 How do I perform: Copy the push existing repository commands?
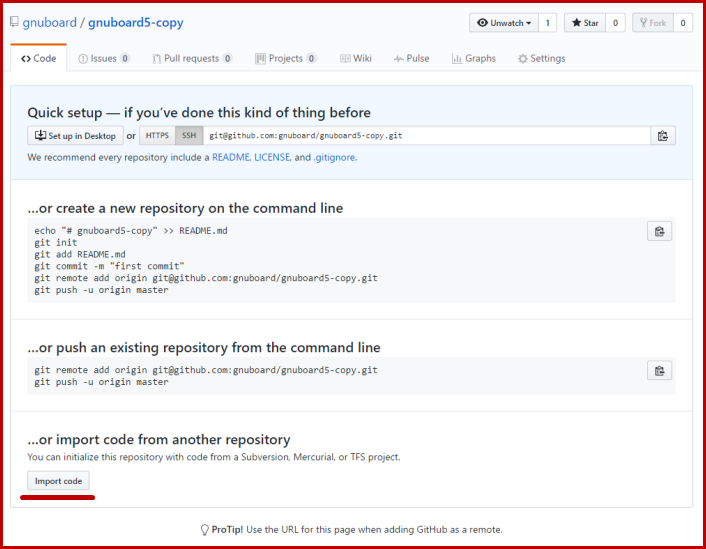pos(659,371)
